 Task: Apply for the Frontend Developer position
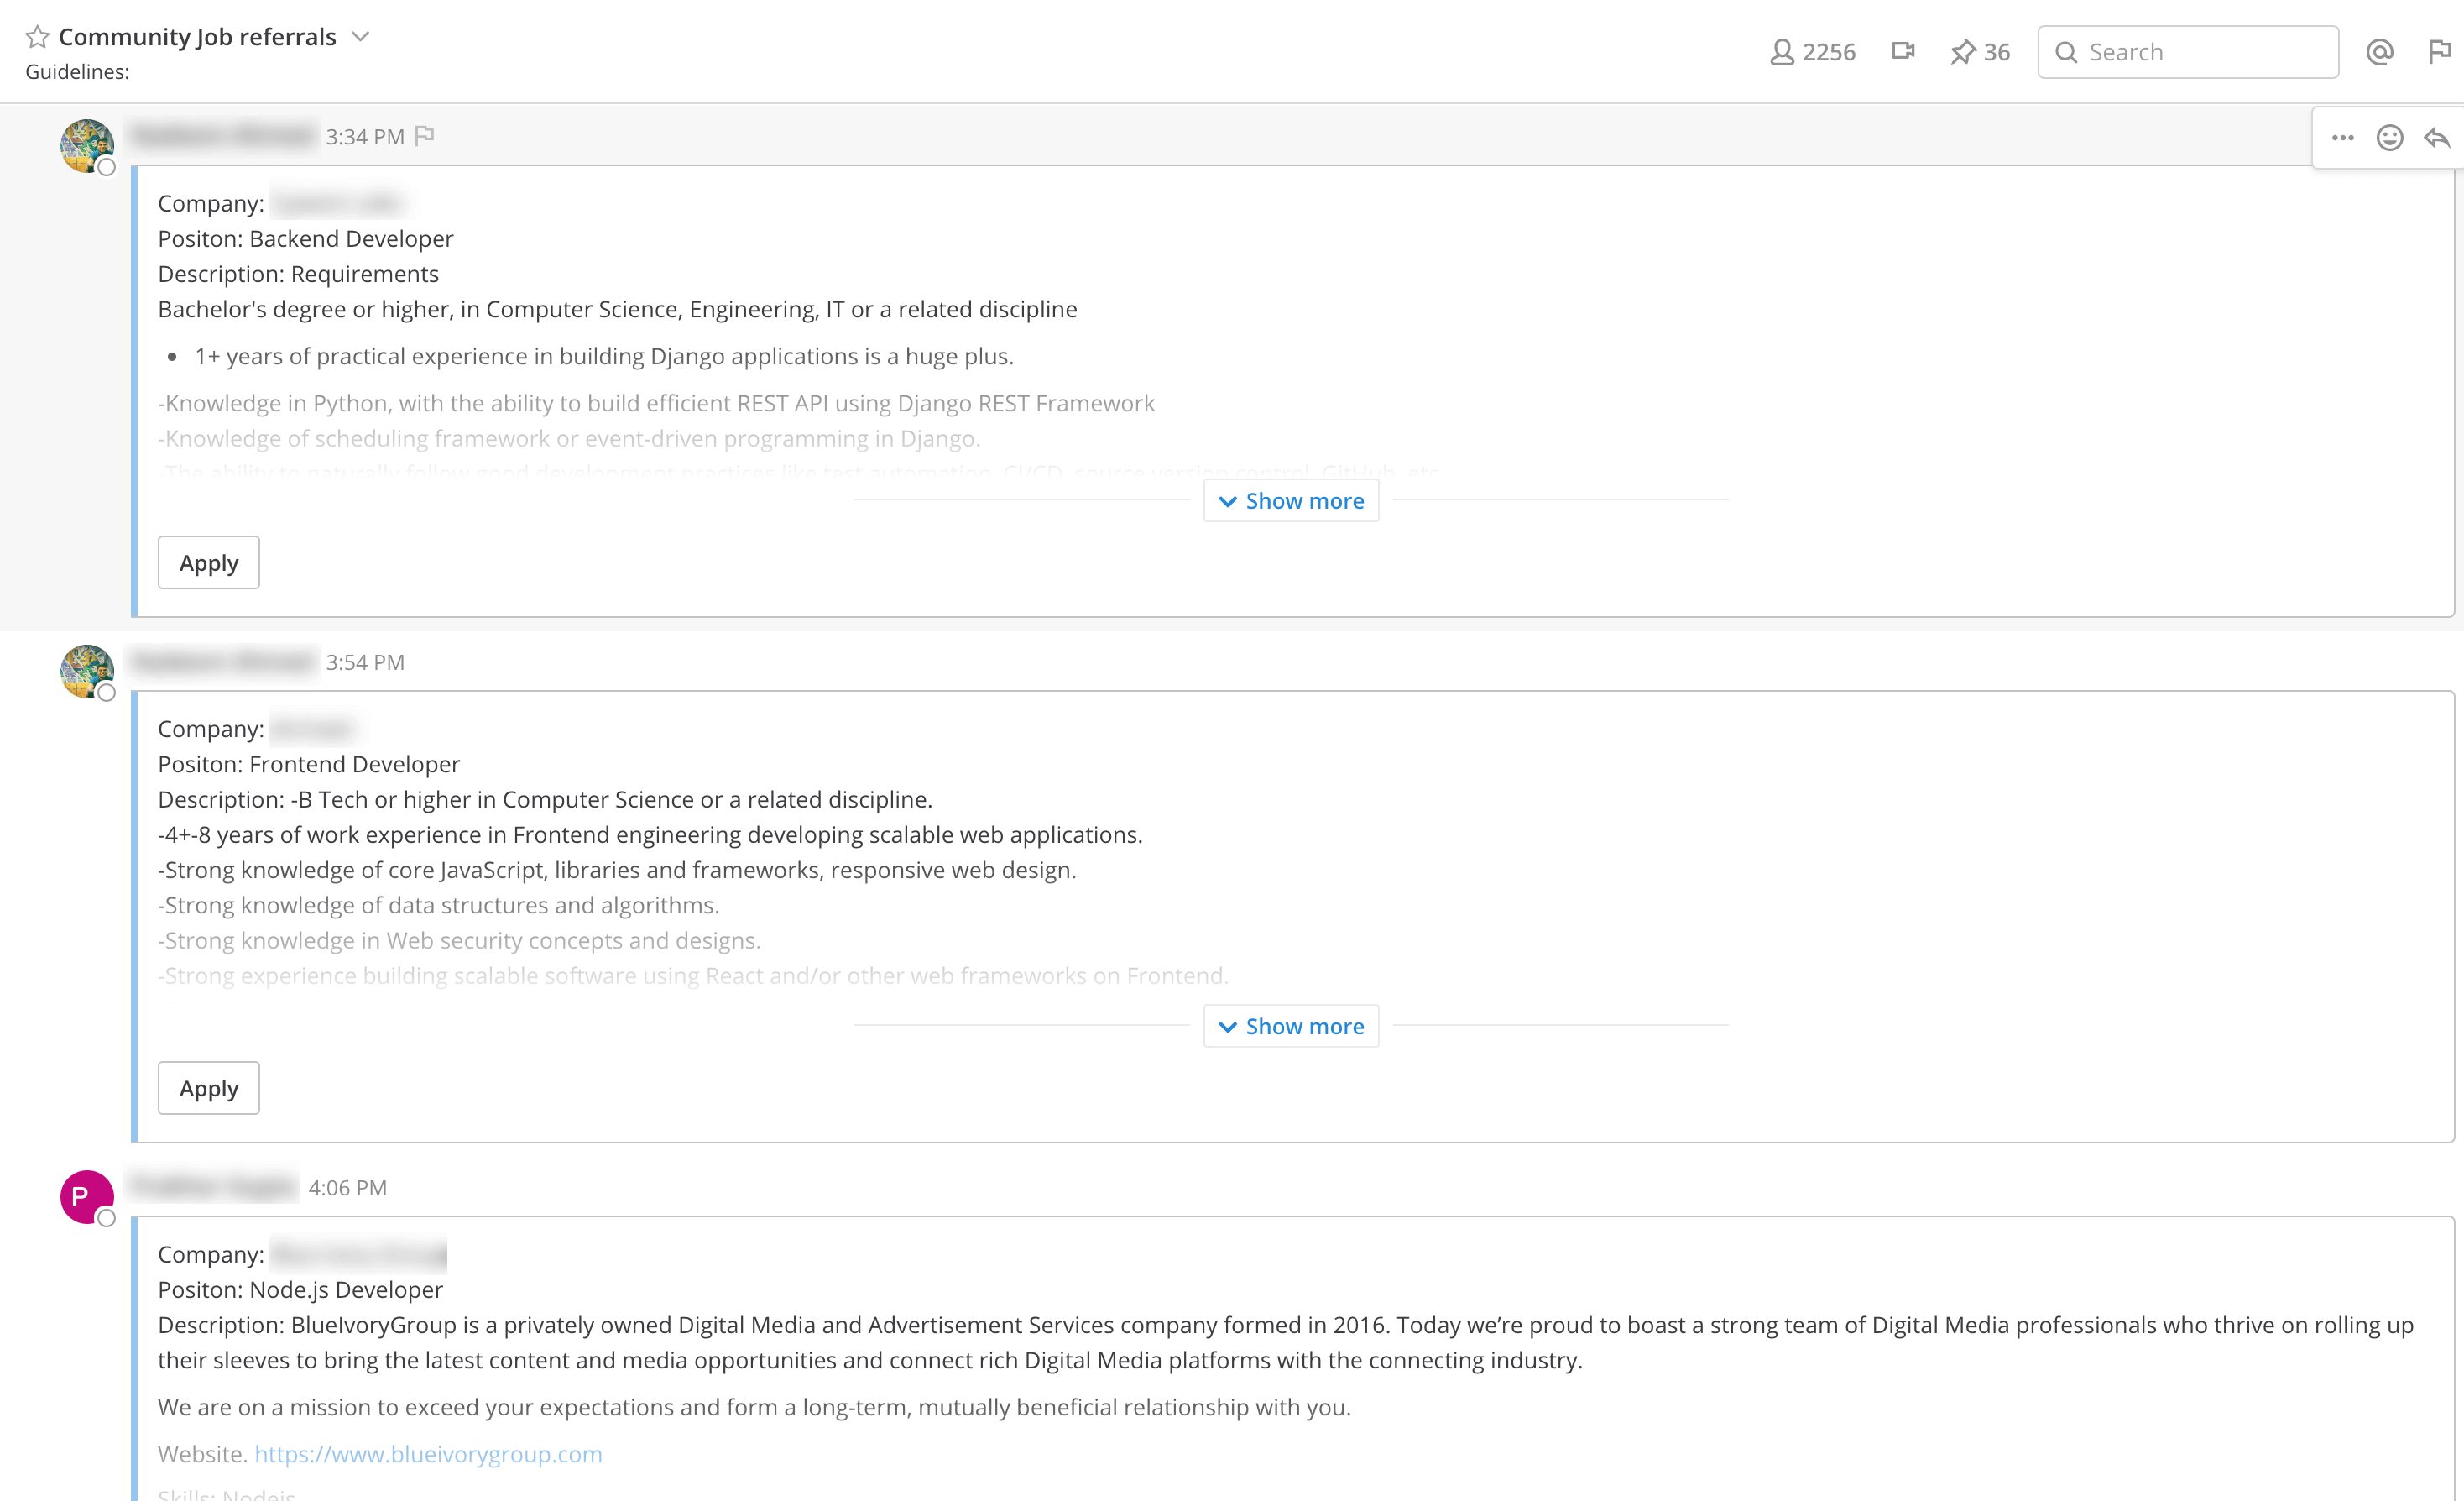[x=208, y=1088]
